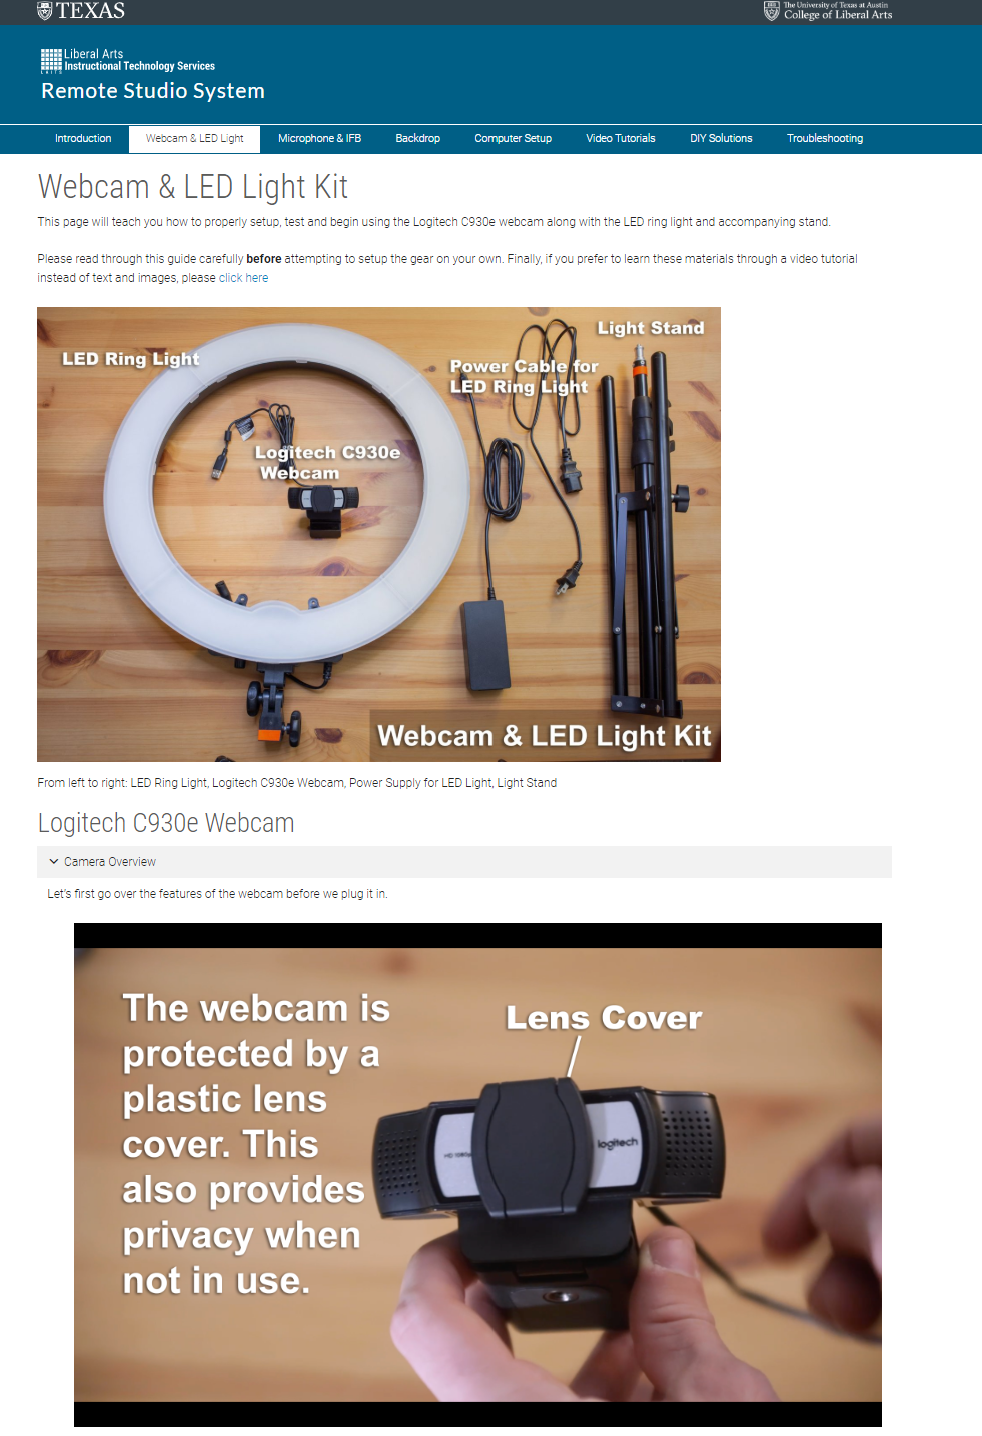Viewport: 982px width, 1436px height.
Task: Open the Computer Setup tab
Action: pyautogui.click(x=513, y=139)
